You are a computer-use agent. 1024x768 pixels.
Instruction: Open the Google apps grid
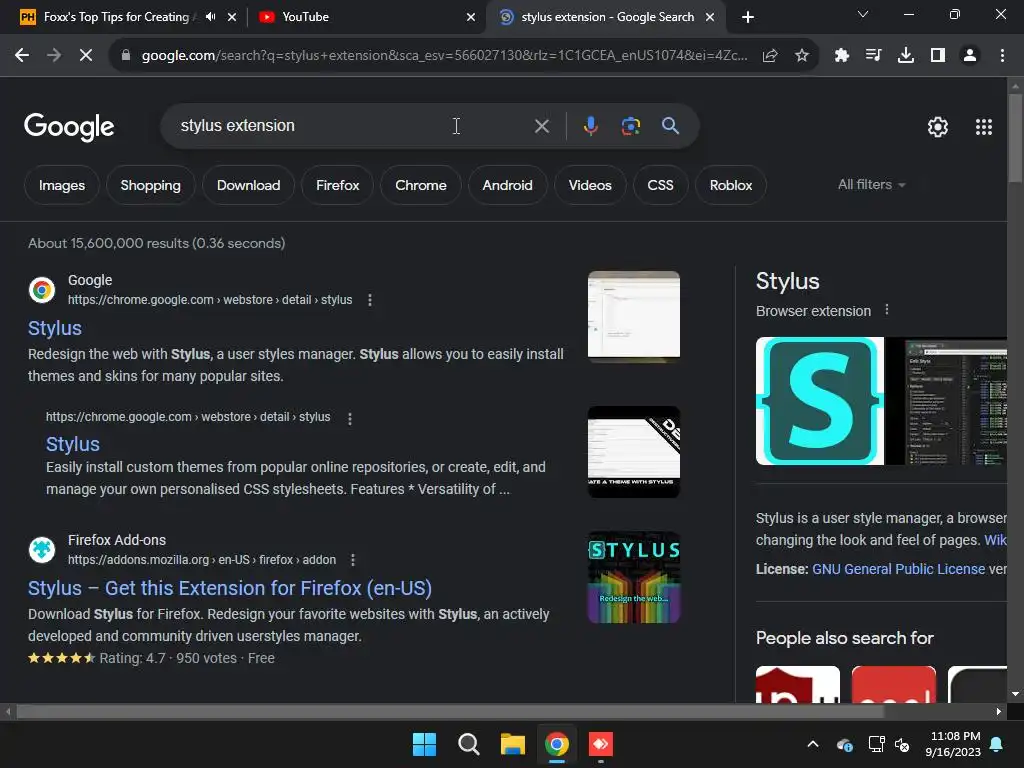[984, 127]
